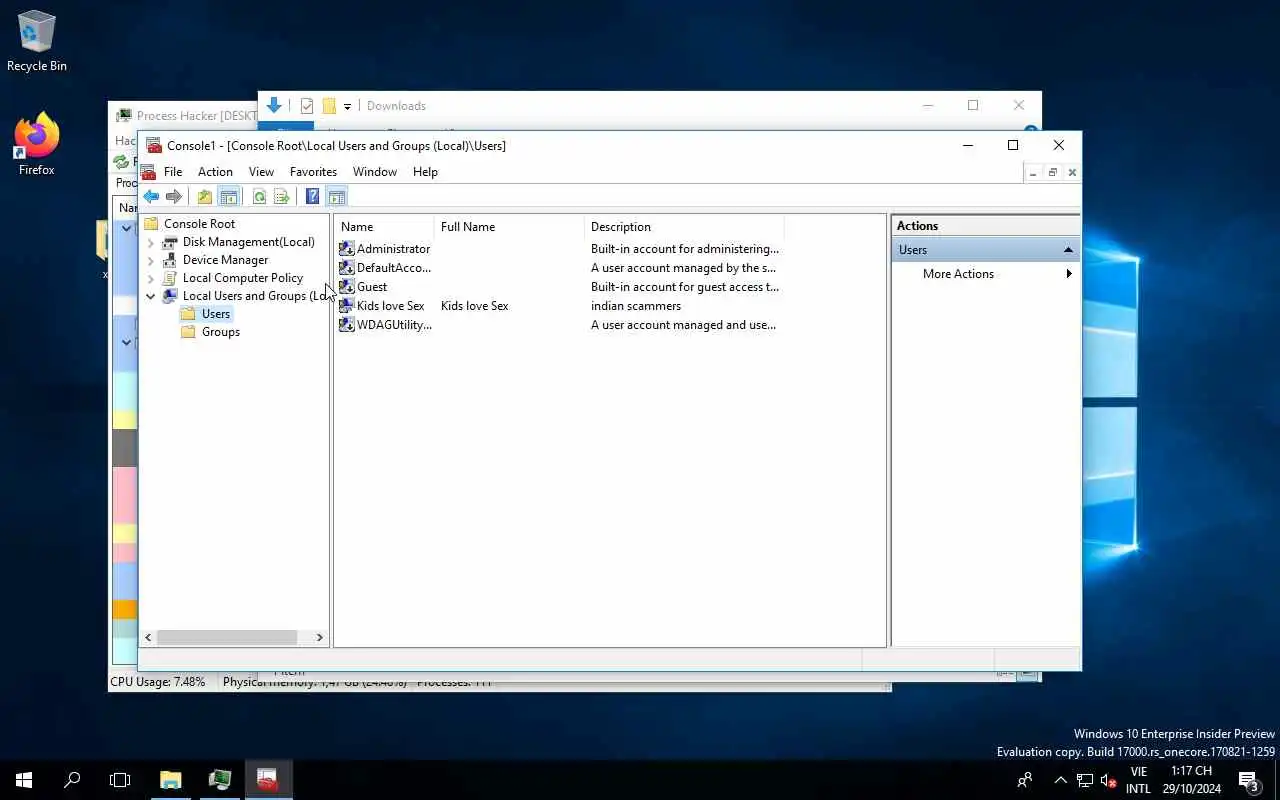The height and width of the screenshot is (800, 1280).
Task: Click the tree pane horizontal scrollbar thumb
Action: pos(227,637)
